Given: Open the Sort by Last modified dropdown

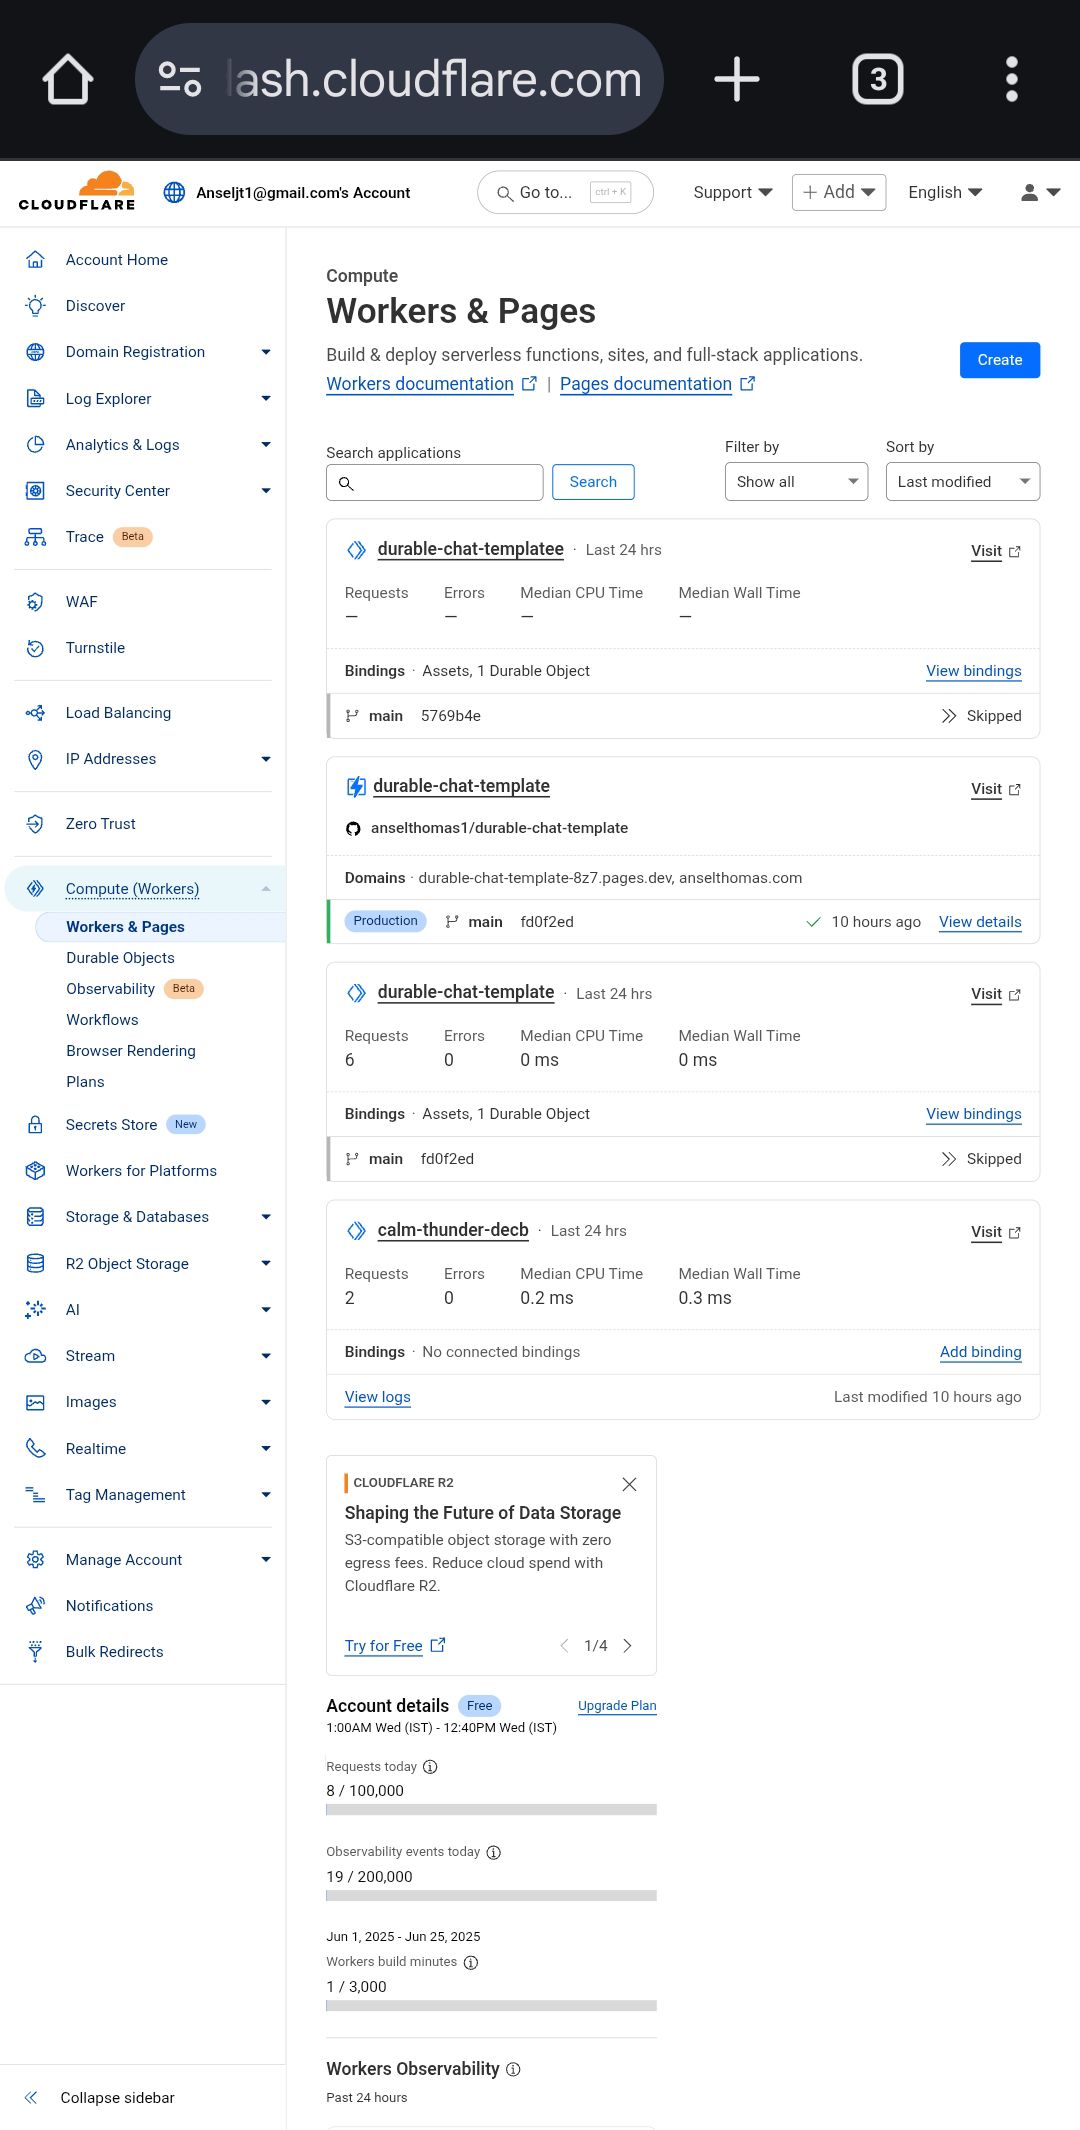Looking at the screenshot, I should (963, 482).
